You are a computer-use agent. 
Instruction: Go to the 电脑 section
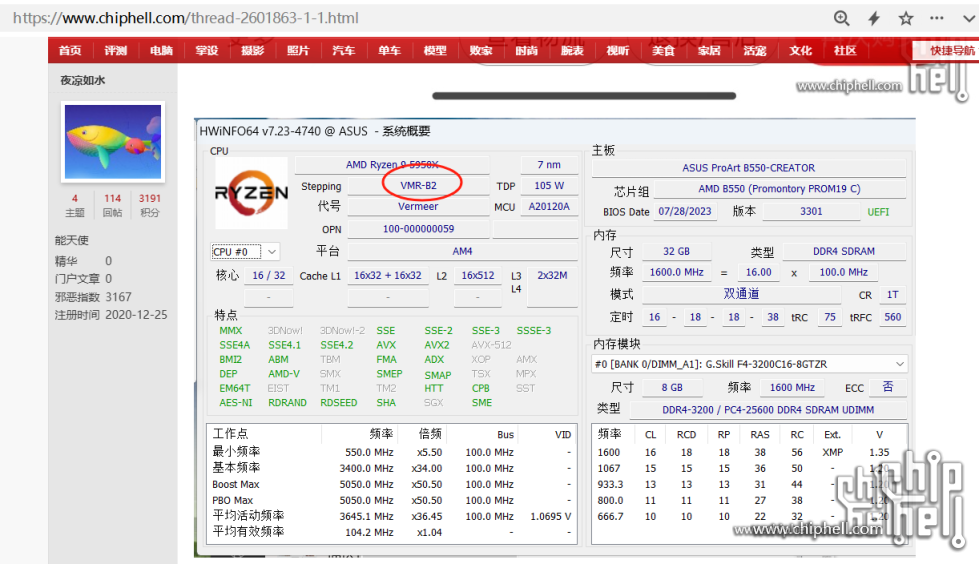(x=161, y=51)
